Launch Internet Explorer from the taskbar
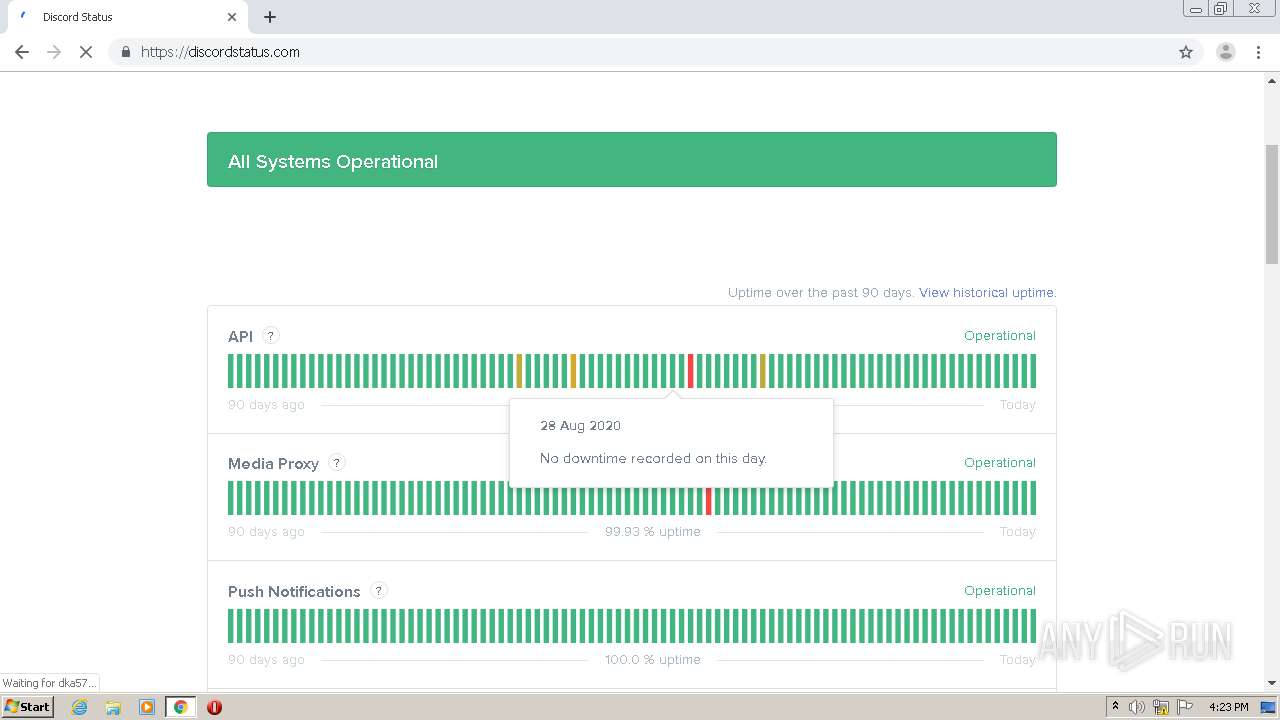1280x720 pixels. (x=80, y=707)
